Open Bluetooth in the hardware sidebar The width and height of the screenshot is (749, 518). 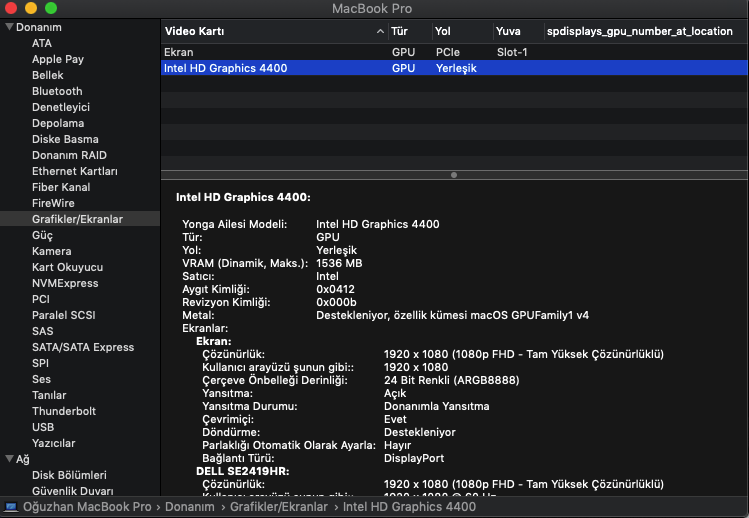click(x=57, y=91)
